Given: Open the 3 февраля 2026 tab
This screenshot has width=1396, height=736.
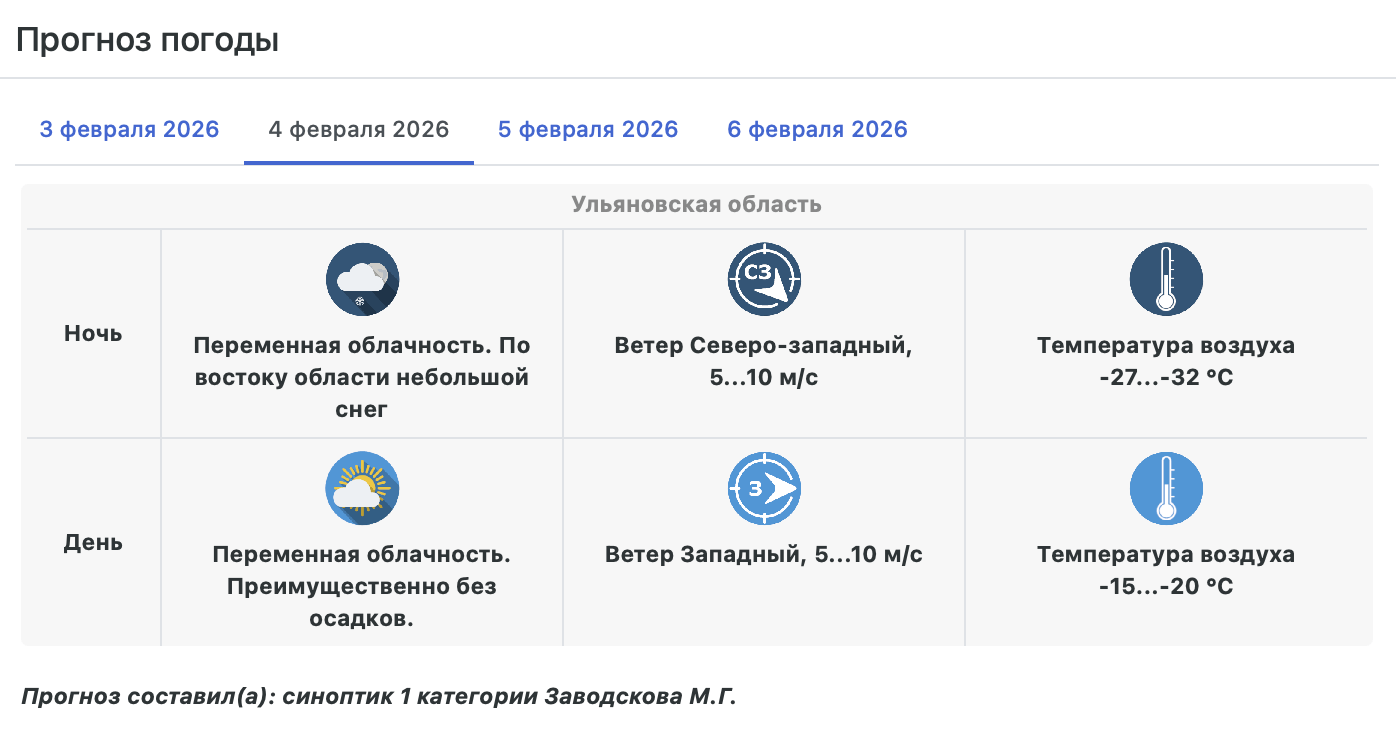Looking at the screenshot, I should click(x=129, y=130).
